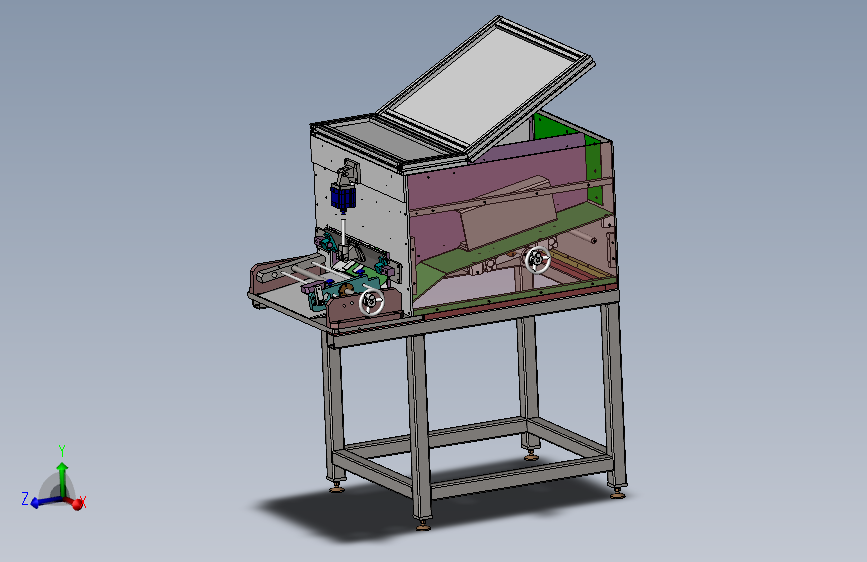Select the open hinged lid panel
This screenshot has height=562, width=867.
coord(486,87)
